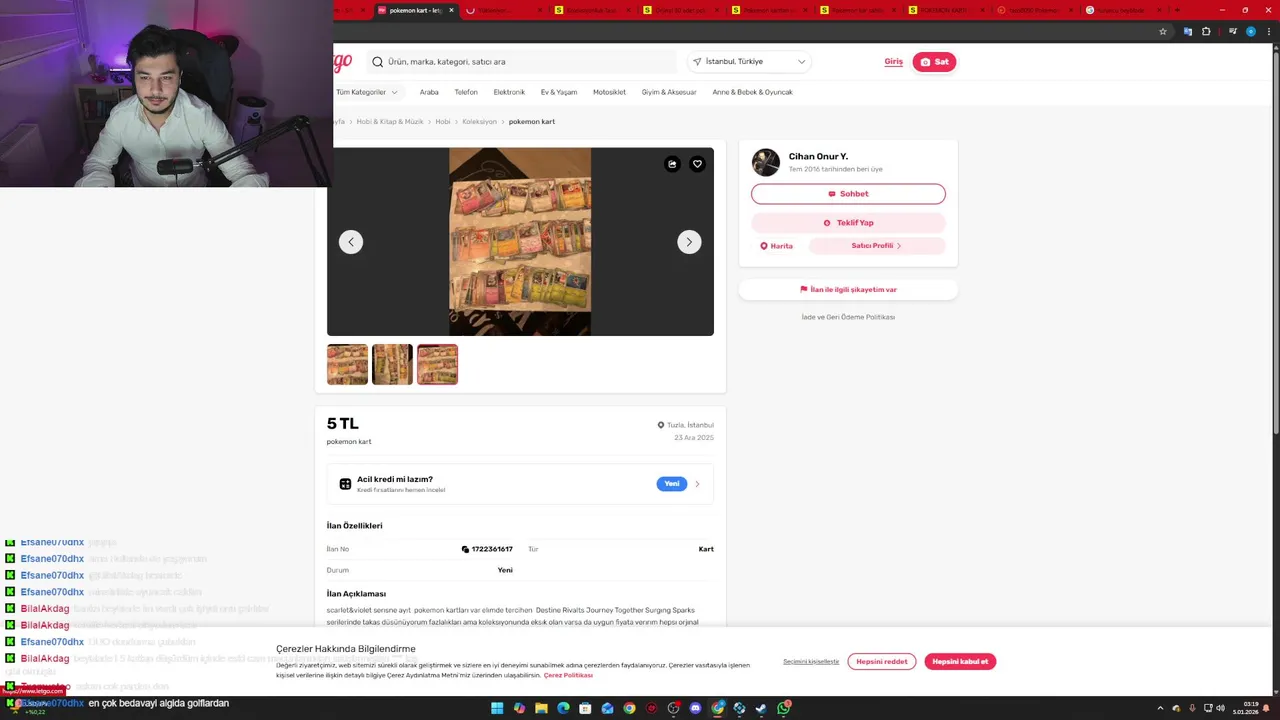Copy listing number via copy icon
Image resolution: width=1280 pixels, height=720 pixels.
(x=465, y=549)
